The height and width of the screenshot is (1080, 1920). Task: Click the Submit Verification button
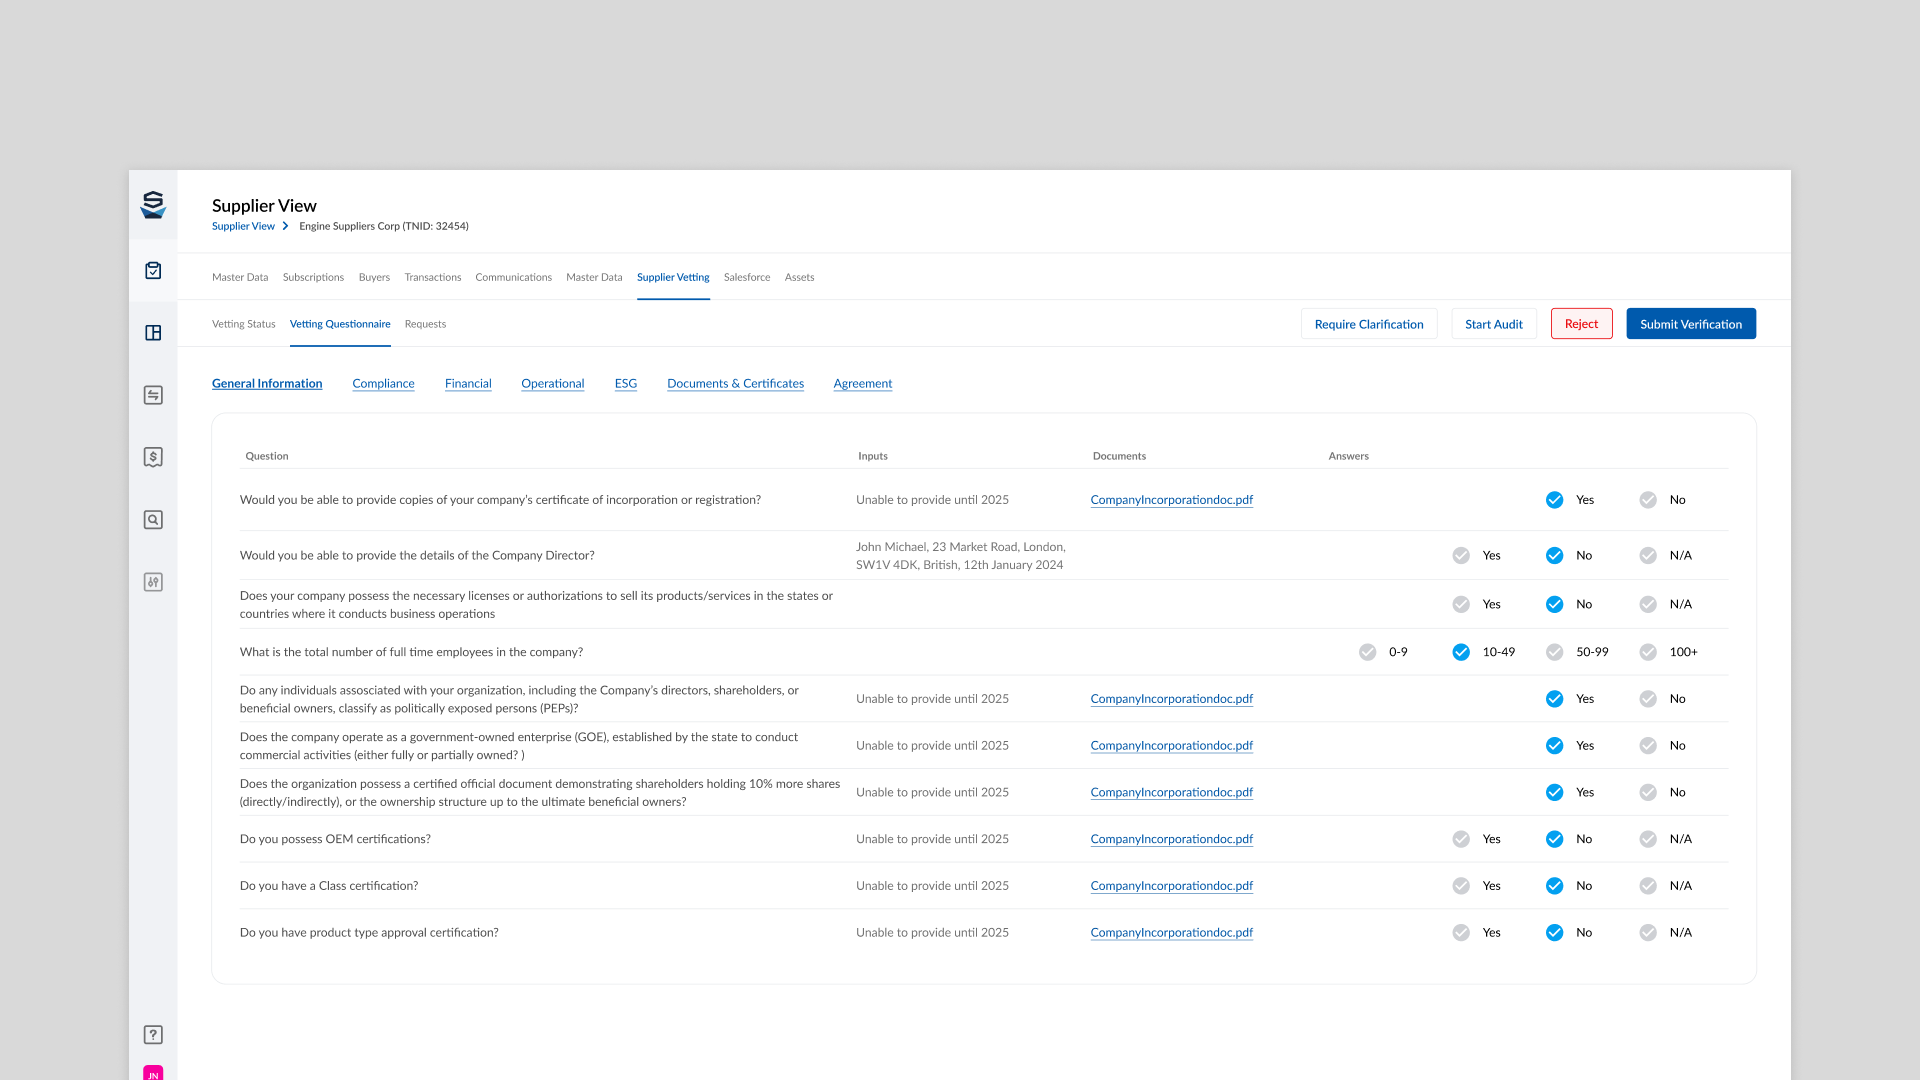pos(1690,324)
